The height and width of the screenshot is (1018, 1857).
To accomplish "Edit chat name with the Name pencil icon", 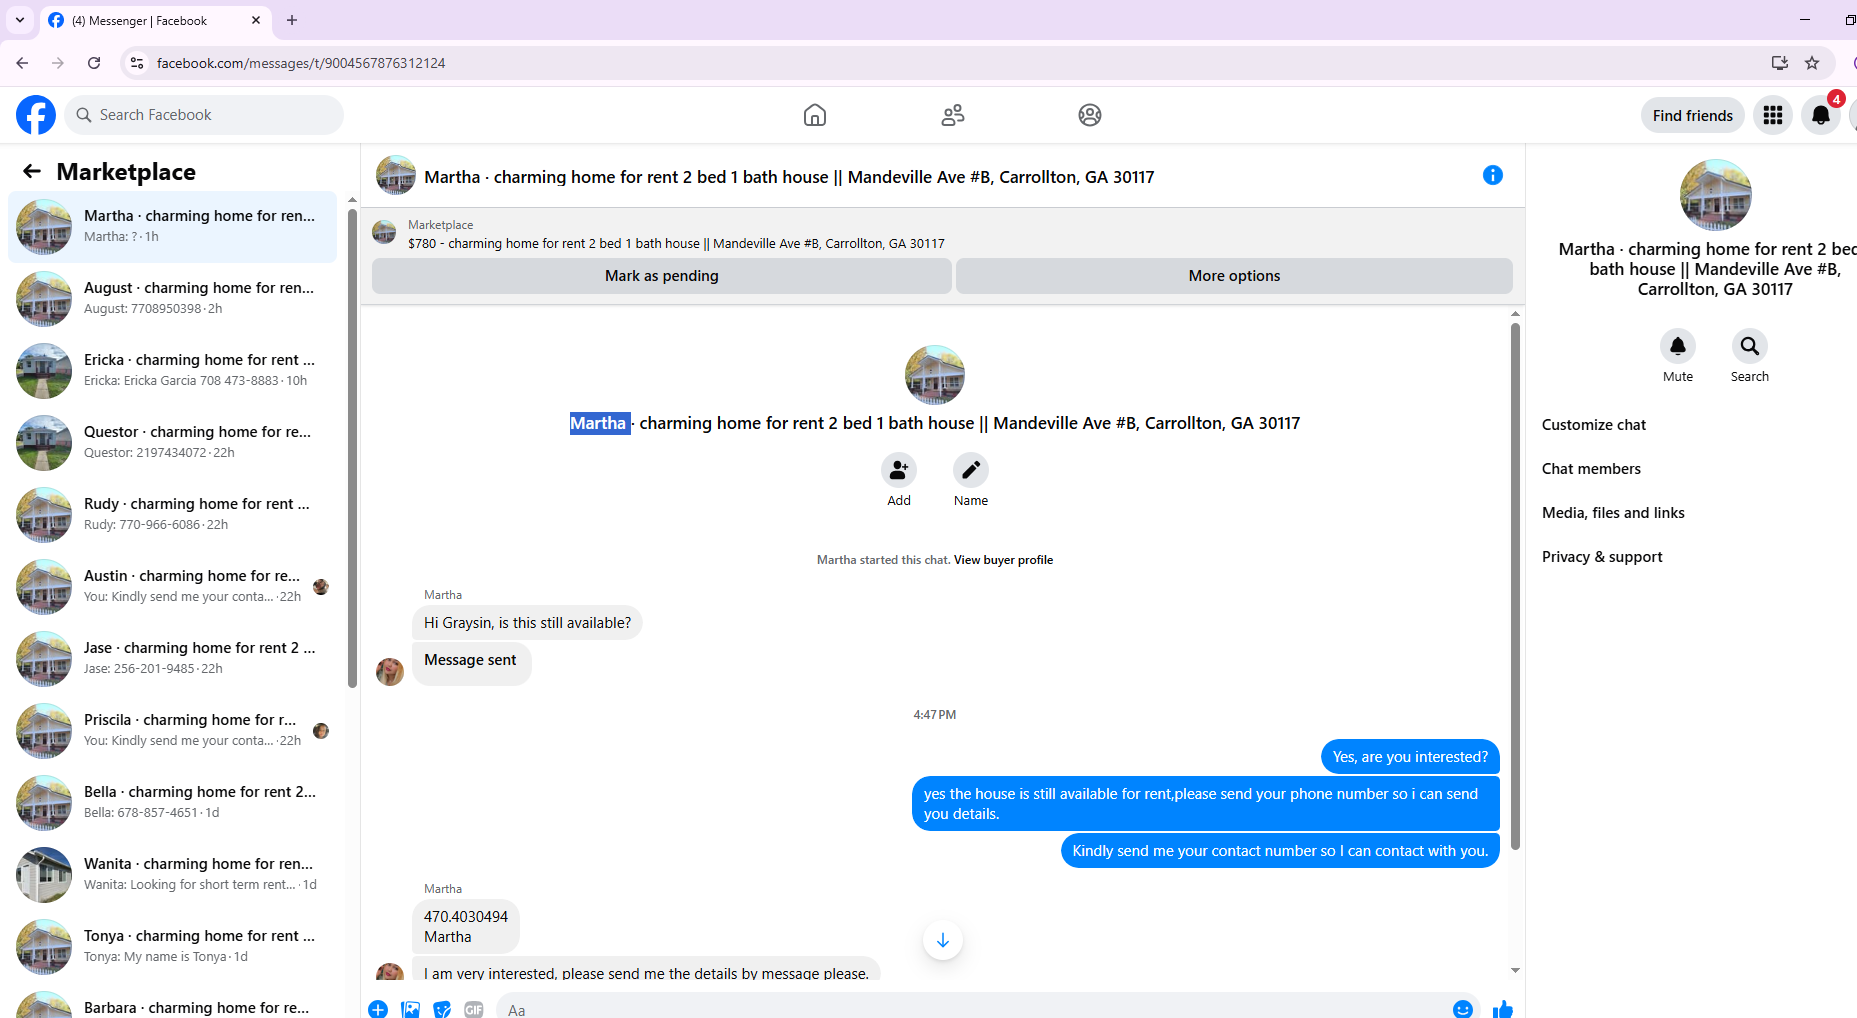I will 971,470.
